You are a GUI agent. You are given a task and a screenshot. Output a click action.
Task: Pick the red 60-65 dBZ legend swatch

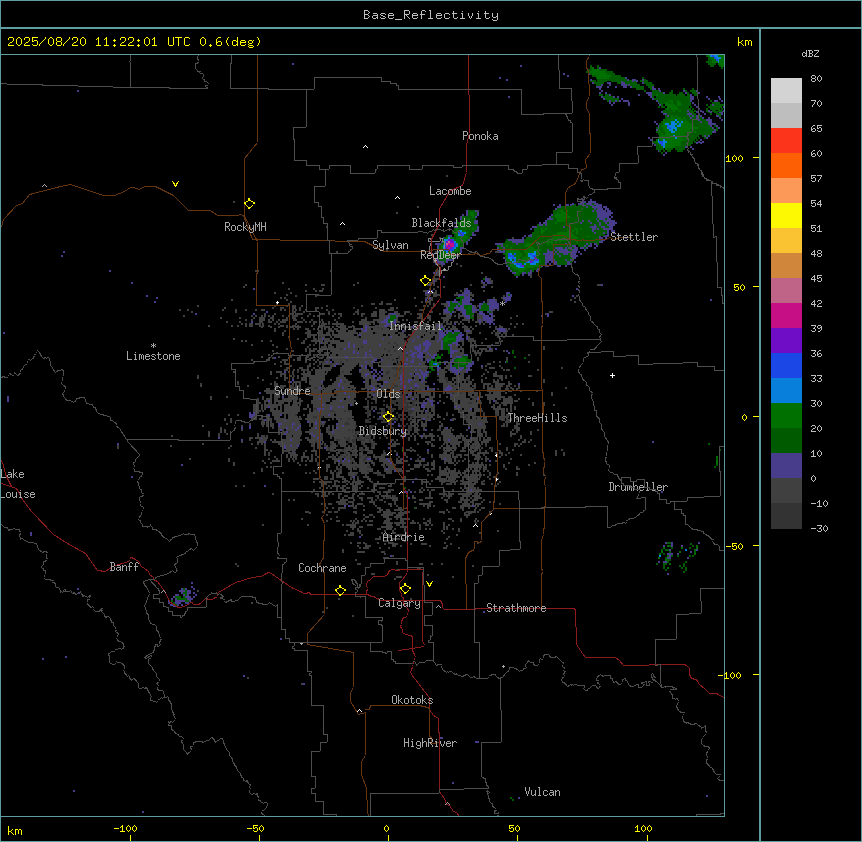pyautogui.click(x=786, y=140)
